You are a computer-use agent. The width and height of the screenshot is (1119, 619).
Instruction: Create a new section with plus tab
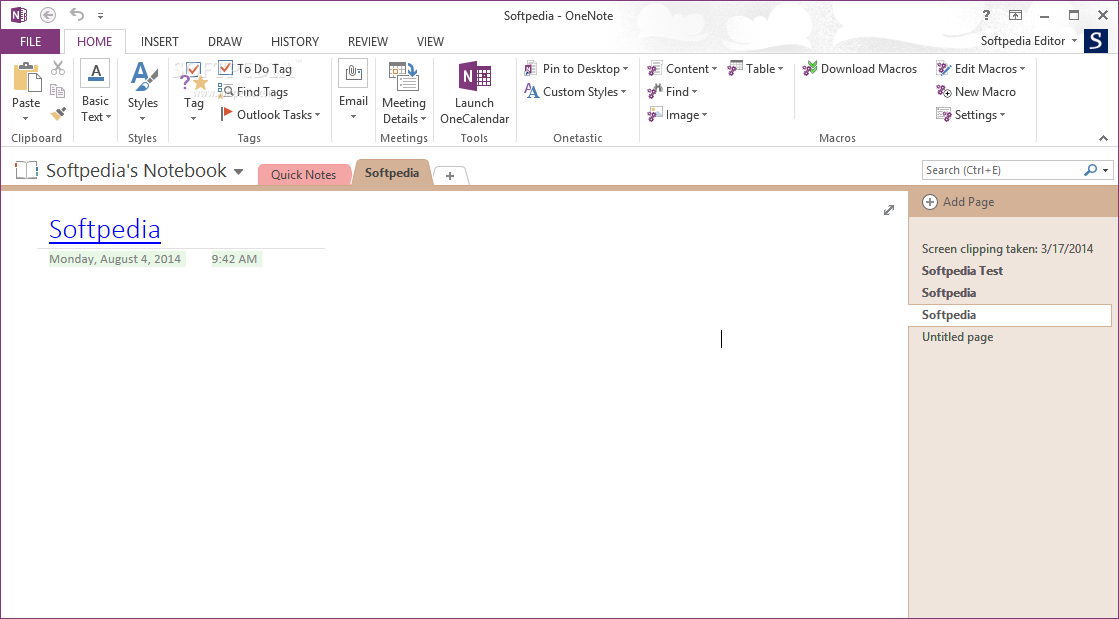[x=450, y=176]
